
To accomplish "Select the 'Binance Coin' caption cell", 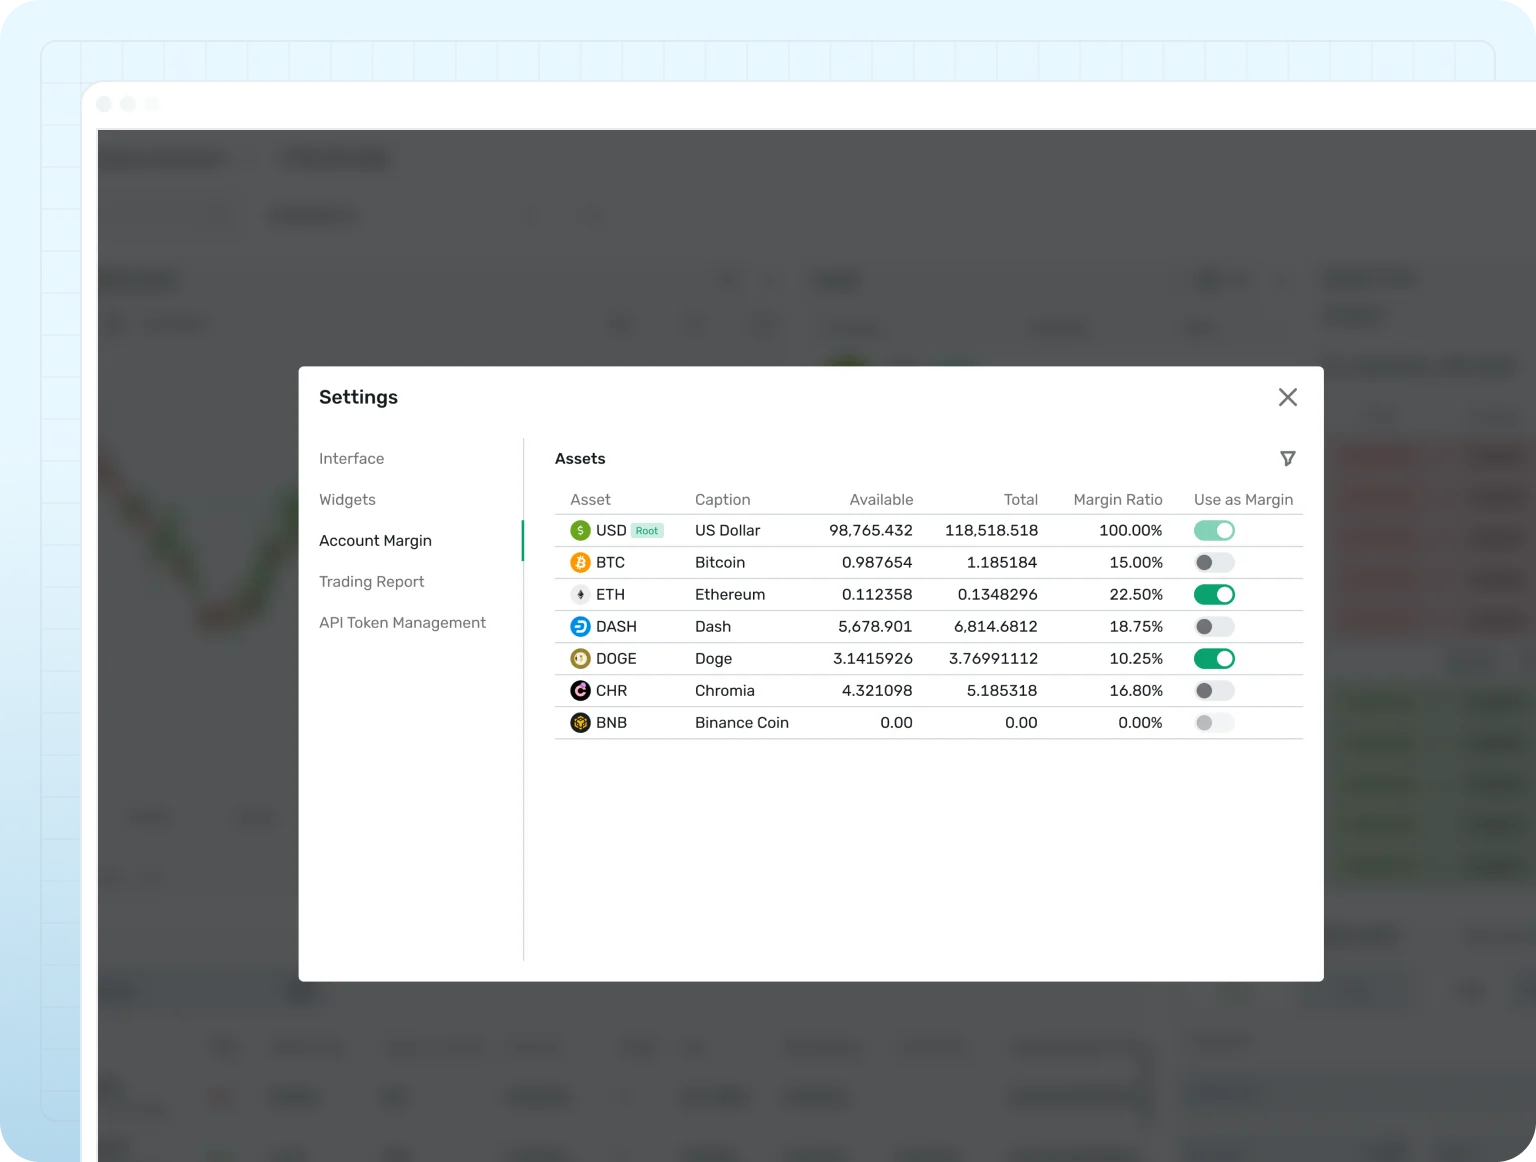I will (x=742, y=722).
